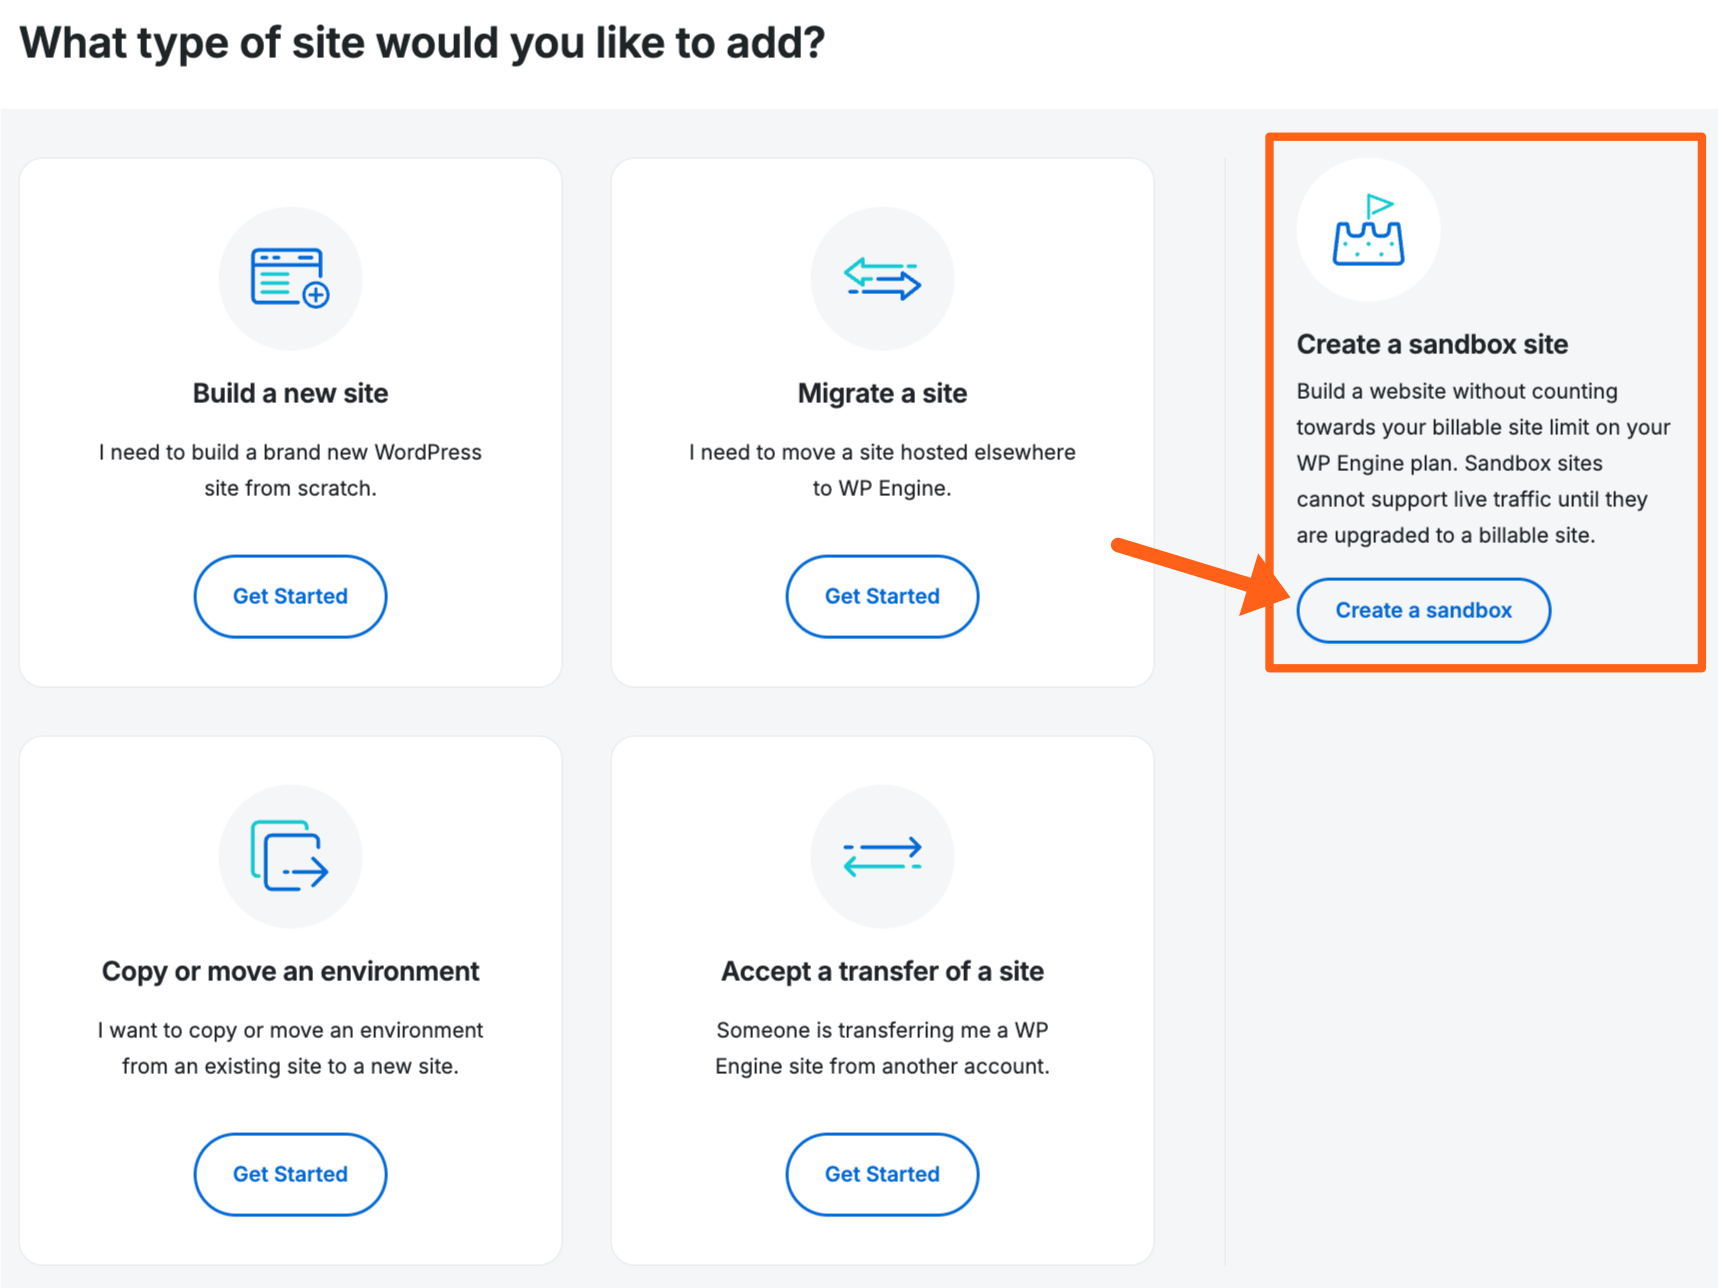This screenshot has width=1718, height=1288.
Task: Select the Accept a transfer of a site heading
Action: coord(882,971)
